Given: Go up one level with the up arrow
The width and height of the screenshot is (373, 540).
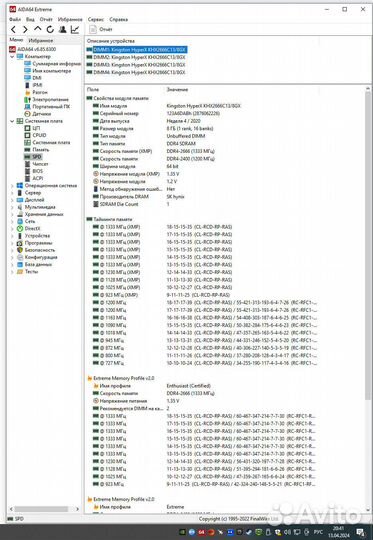Looking at the screenshot, I should click(38, 29).
